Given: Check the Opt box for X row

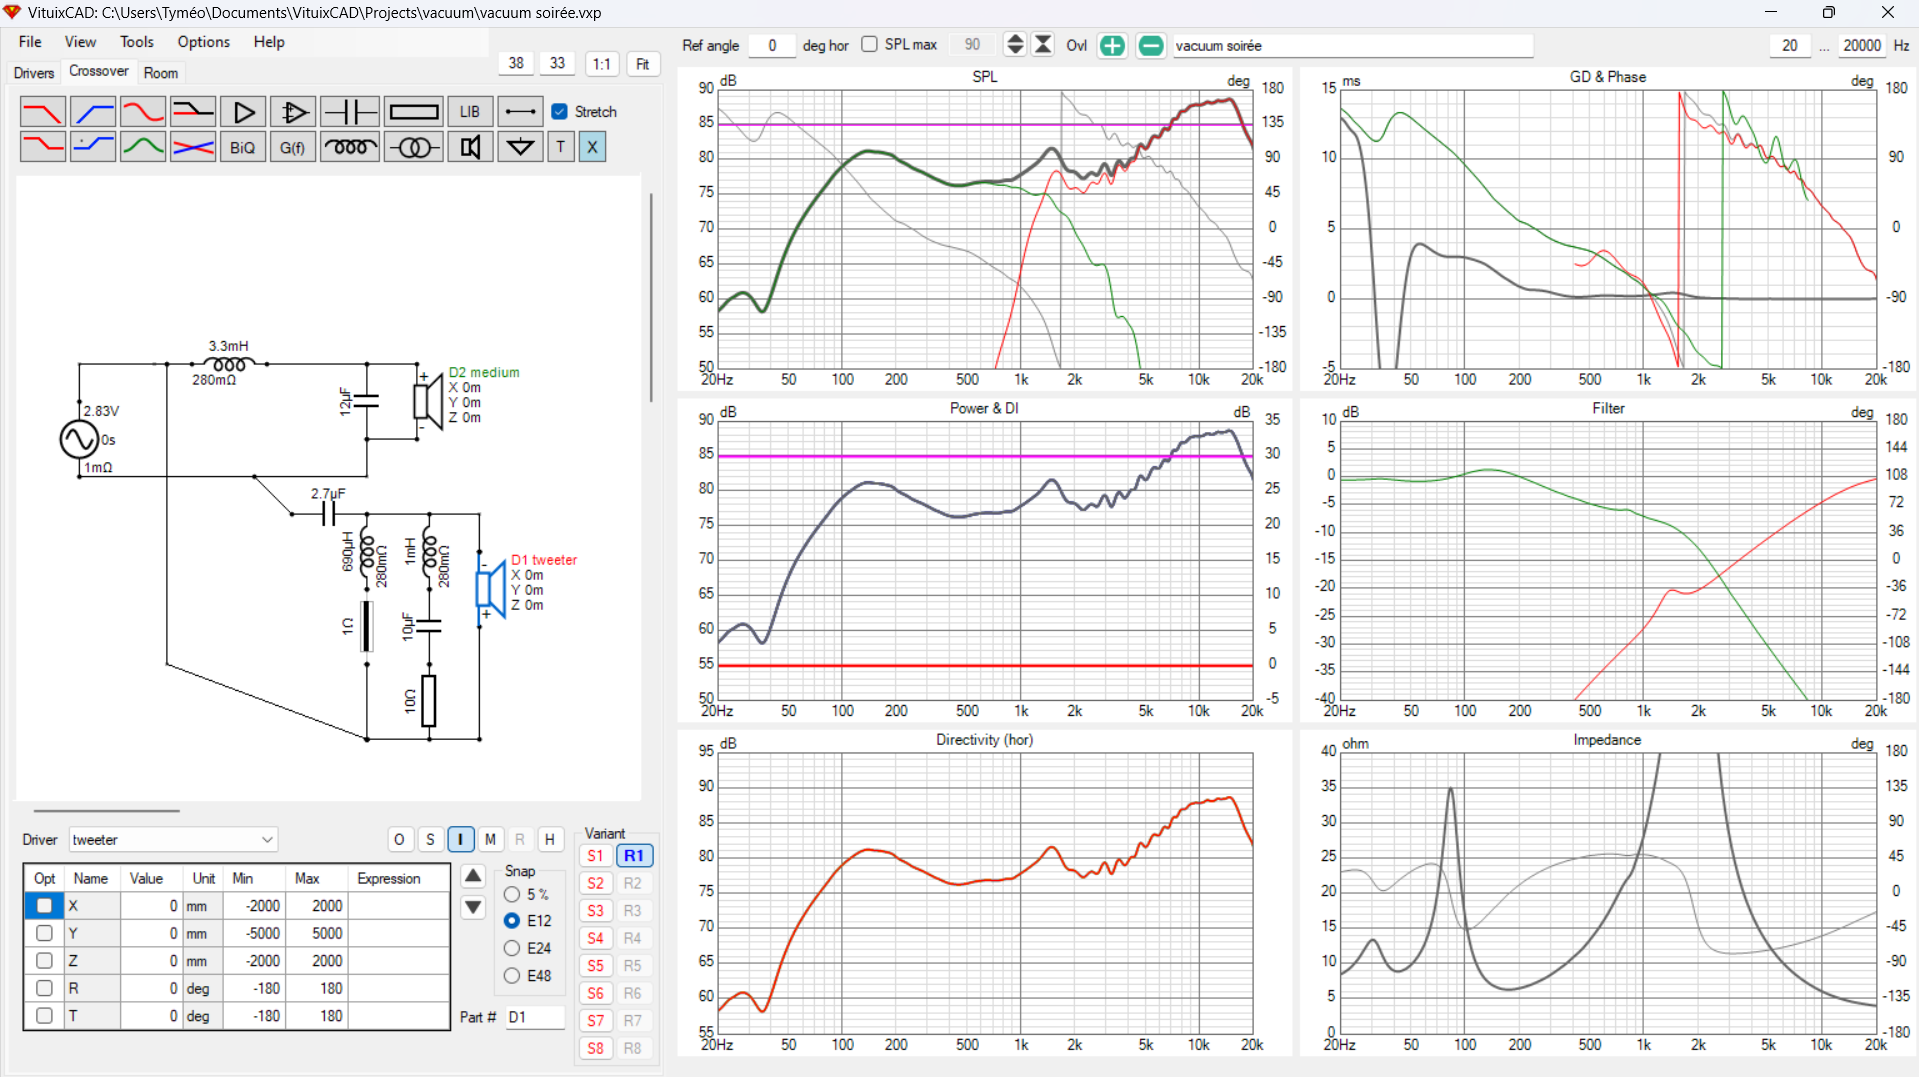Looking at the screenshot, I should (x=44, y=906).
